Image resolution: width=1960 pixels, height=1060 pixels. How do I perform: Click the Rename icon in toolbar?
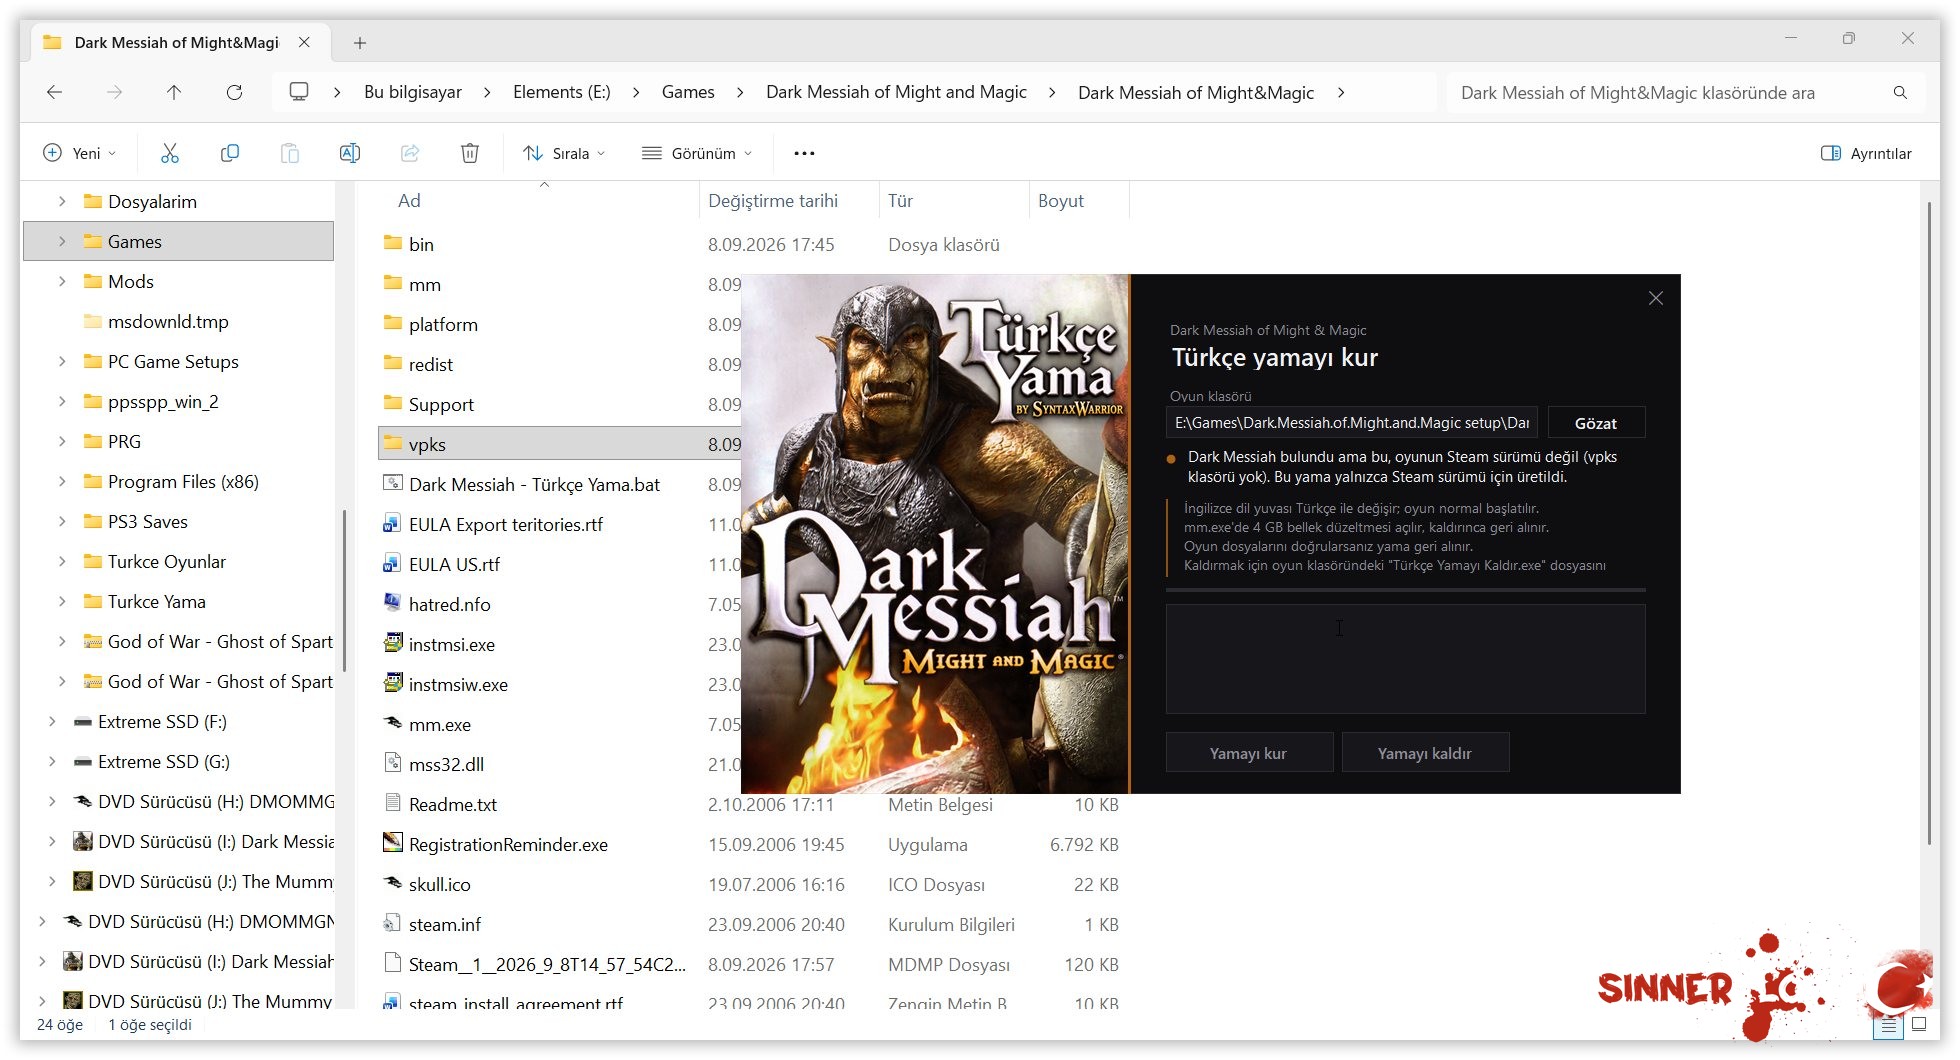(350, 153)
